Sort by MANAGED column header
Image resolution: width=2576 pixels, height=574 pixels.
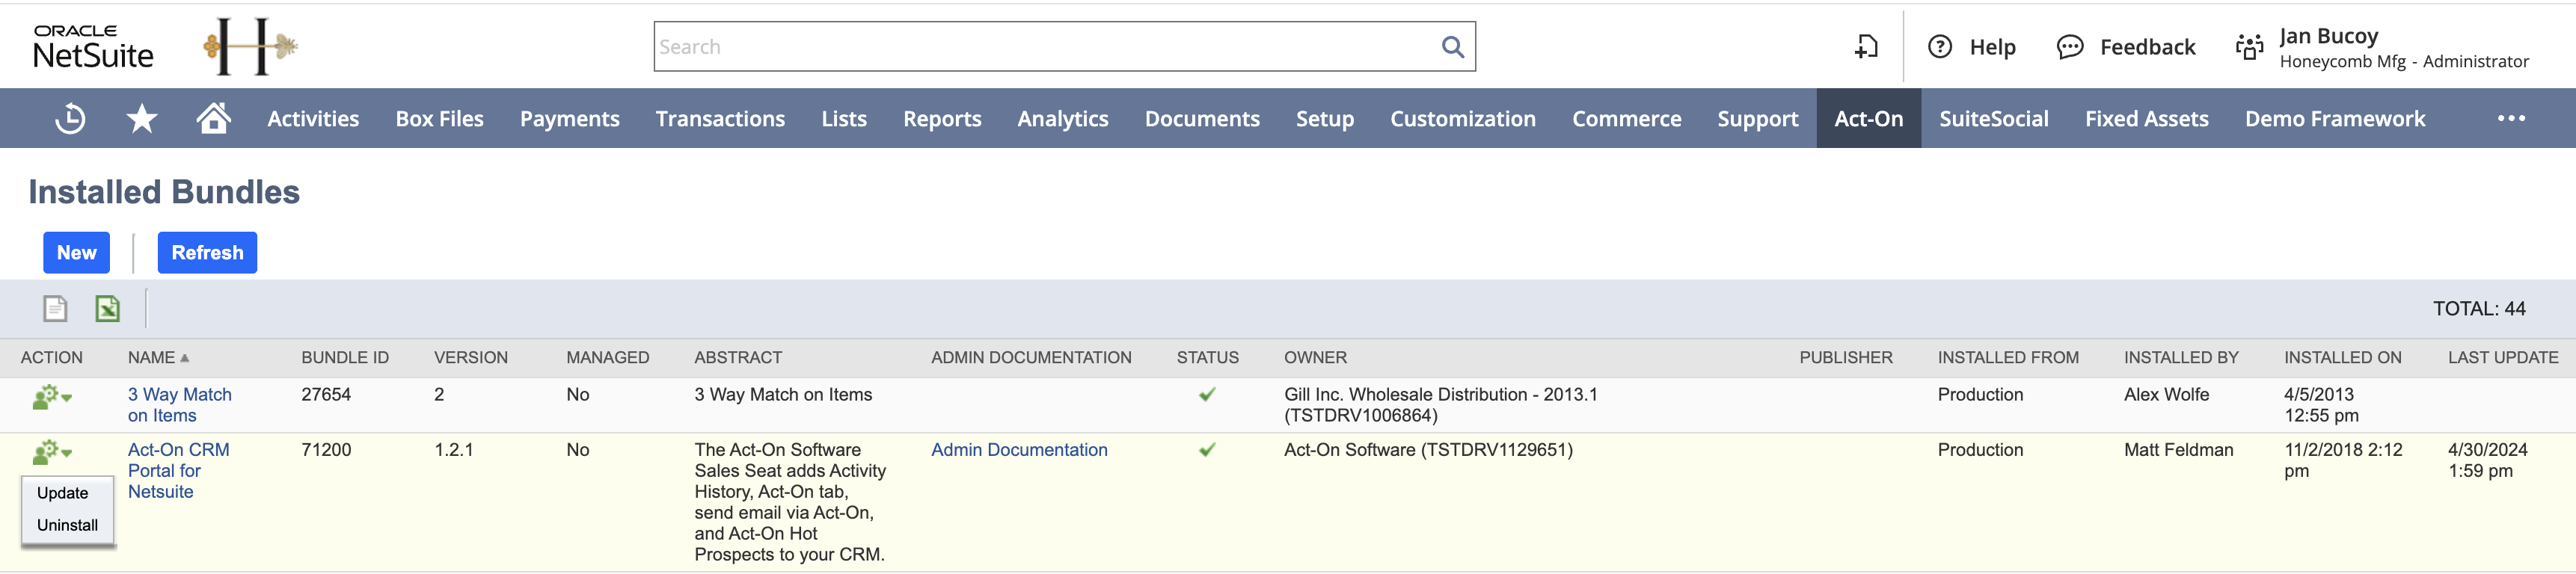click(x=608, y=358)
